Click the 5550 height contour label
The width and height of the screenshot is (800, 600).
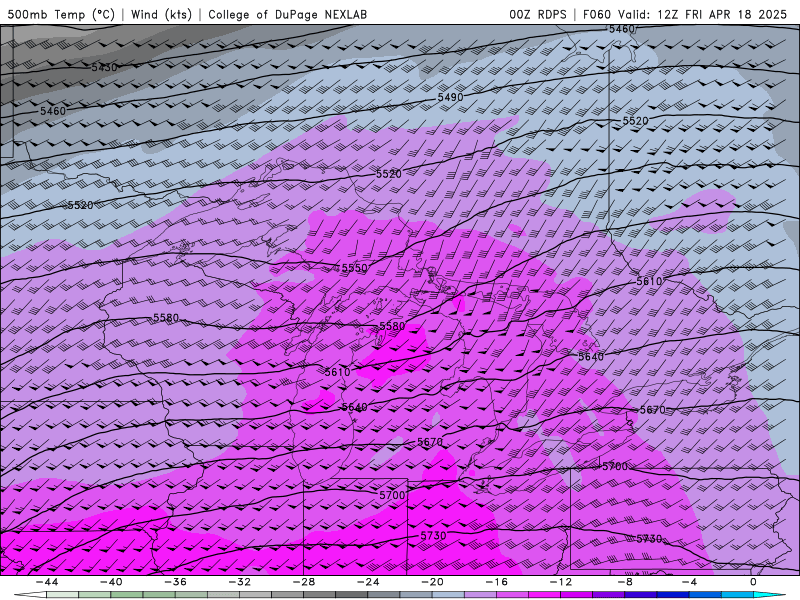354,268
